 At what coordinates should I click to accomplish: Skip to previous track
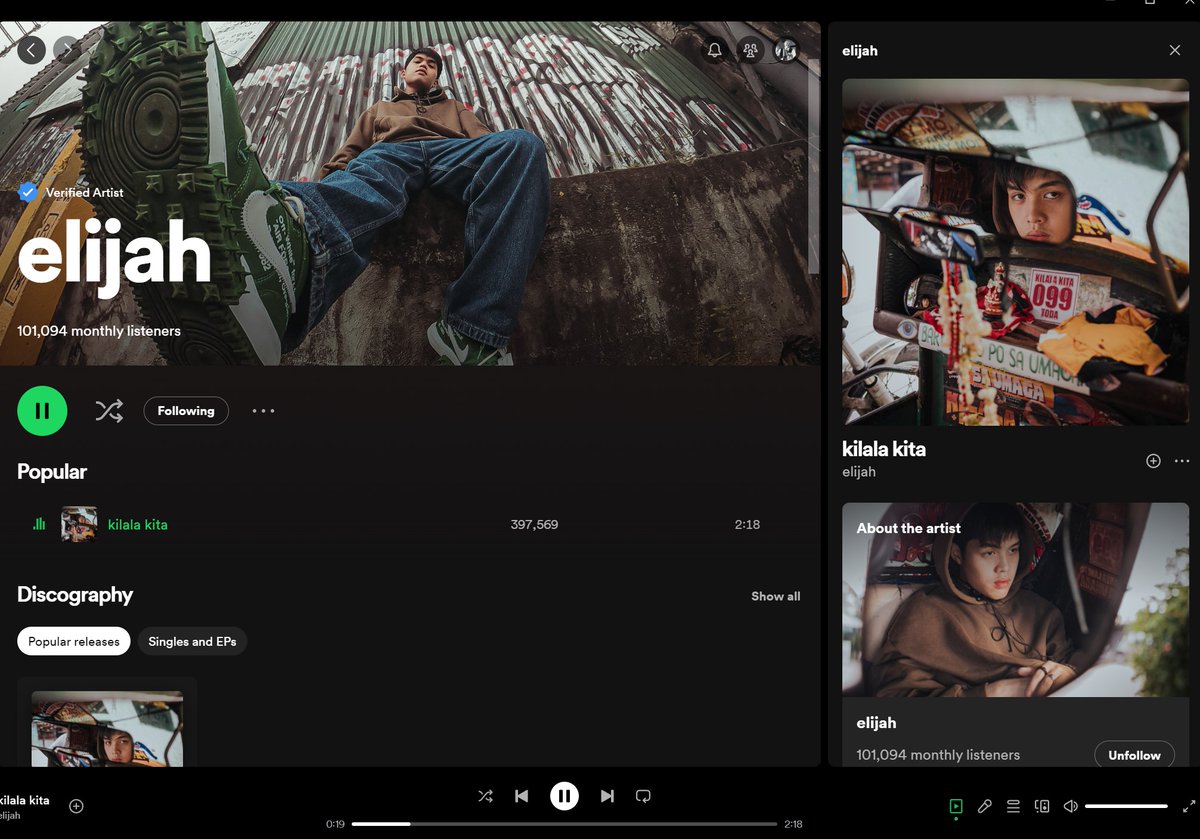coord(521,796)
